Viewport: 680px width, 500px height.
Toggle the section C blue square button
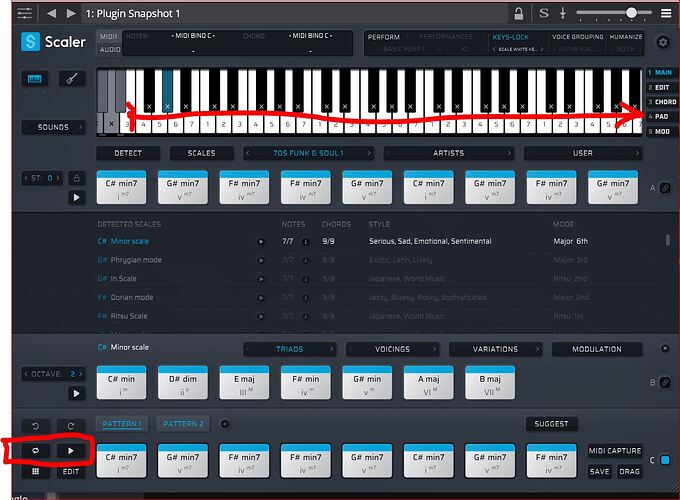click(665, 460)
